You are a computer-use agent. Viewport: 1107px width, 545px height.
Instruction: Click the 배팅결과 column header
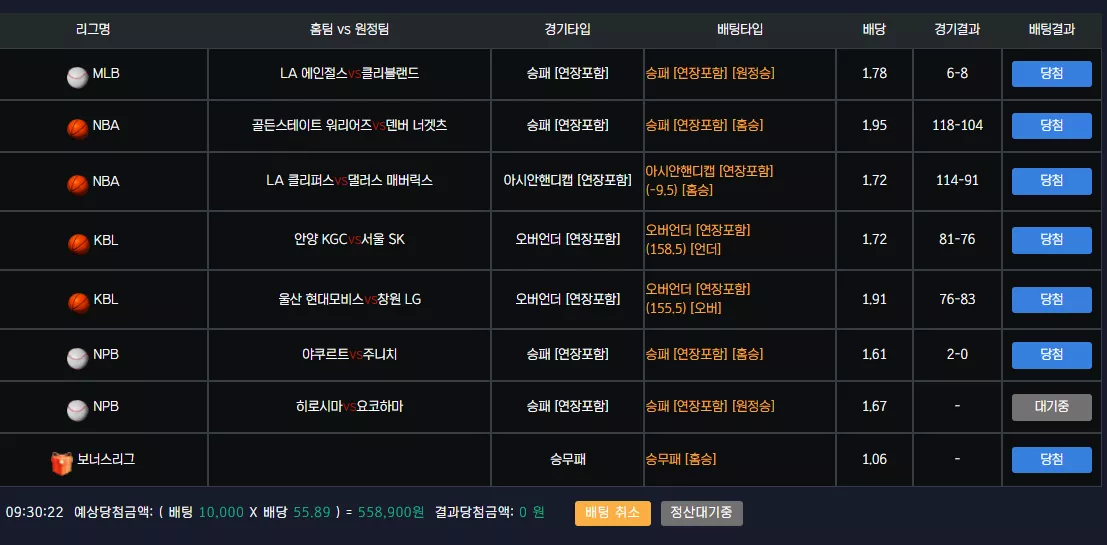pyautogui.click(x=1051, y=30)
